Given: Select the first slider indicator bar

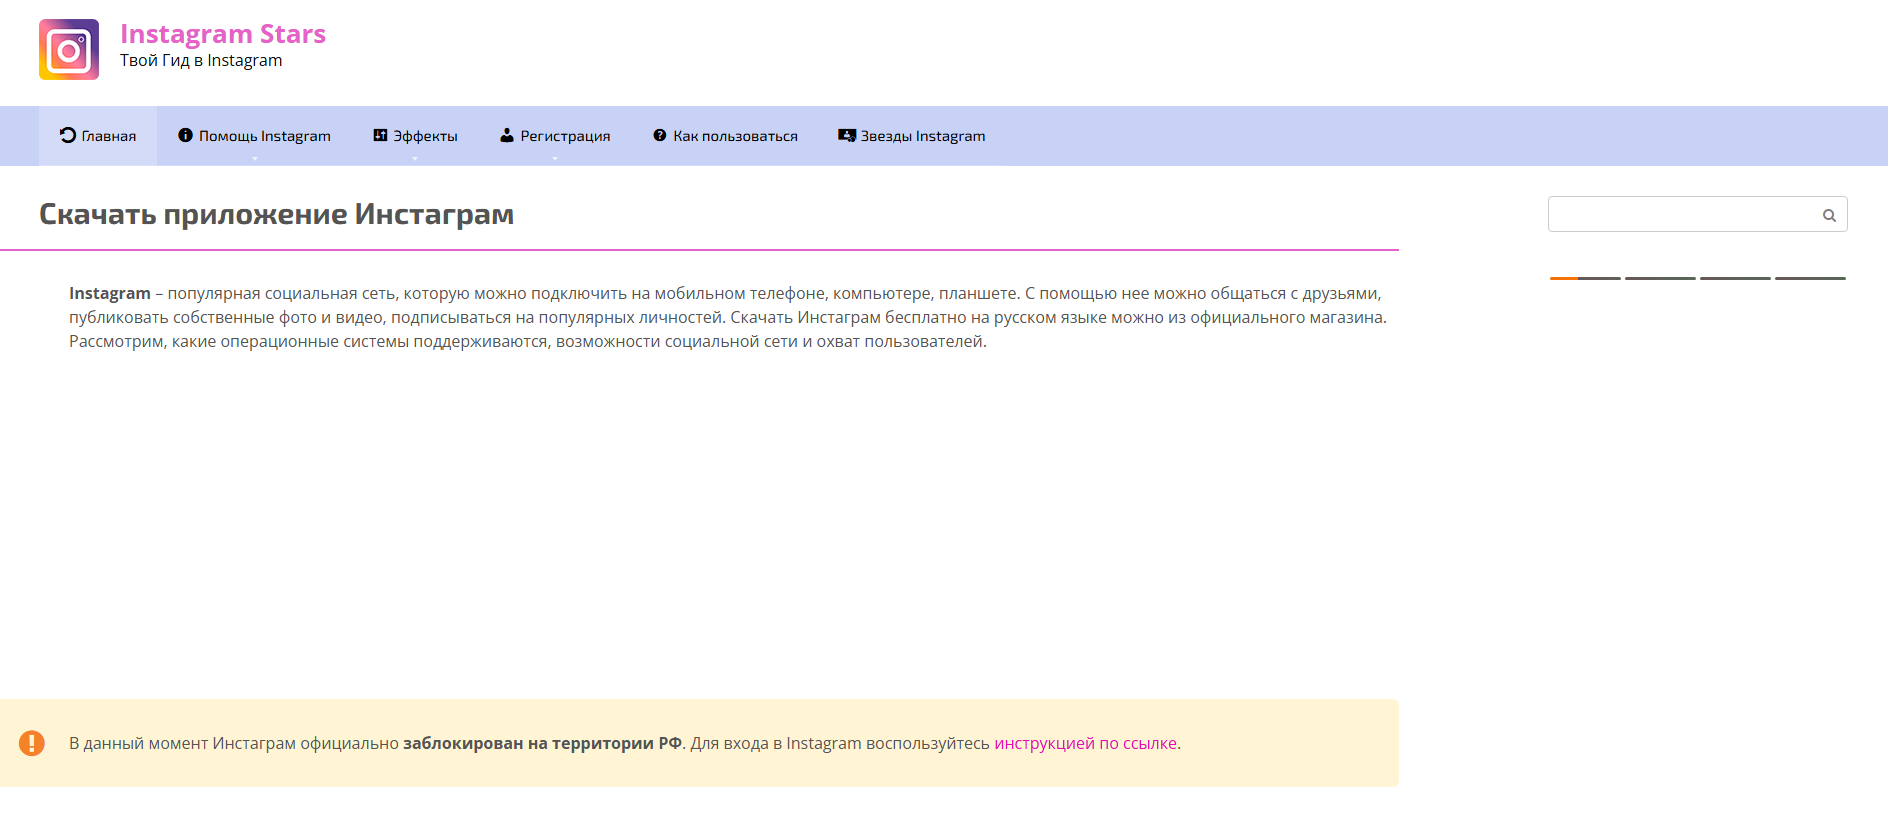Looking at the screenshot, I should coord(1585,278).
